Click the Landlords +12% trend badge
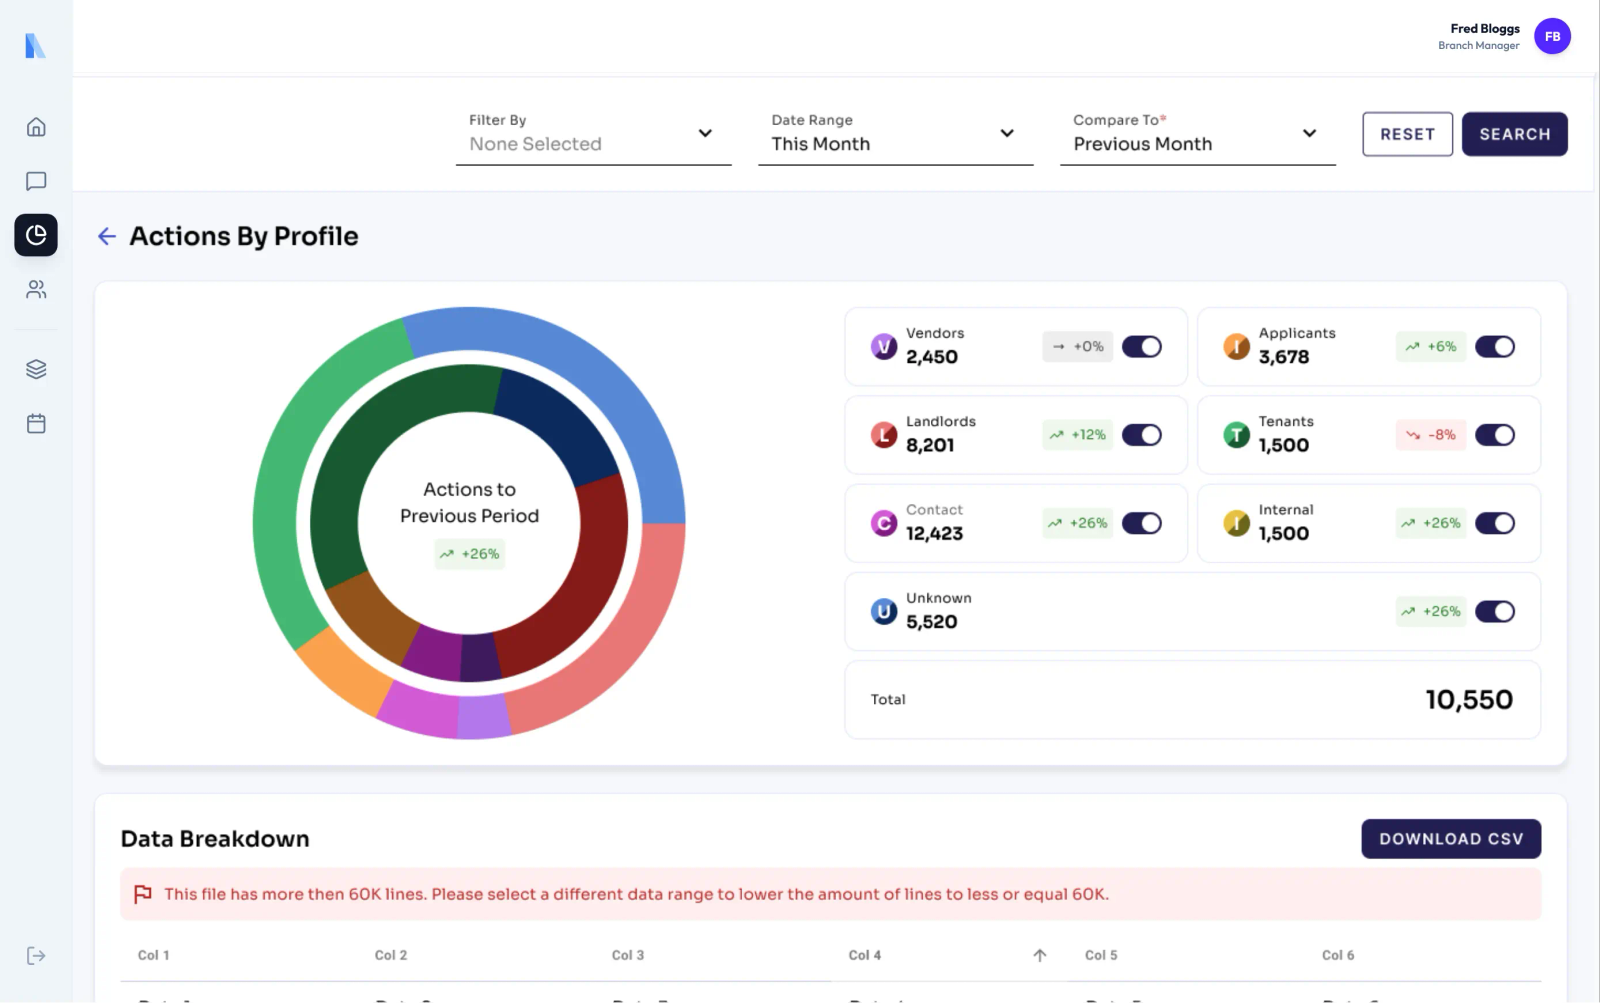 1078,434
